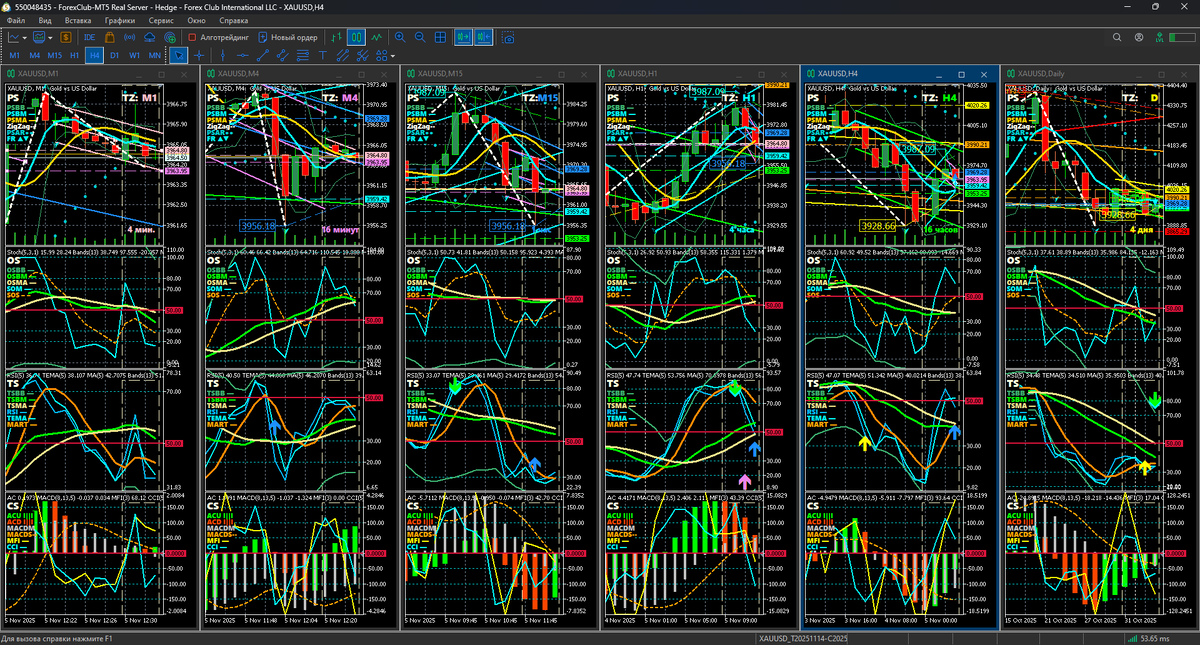Viewport: 1200px width, 645px height.
Task: Select the equidistant channel tool
Action: [343, 55]
